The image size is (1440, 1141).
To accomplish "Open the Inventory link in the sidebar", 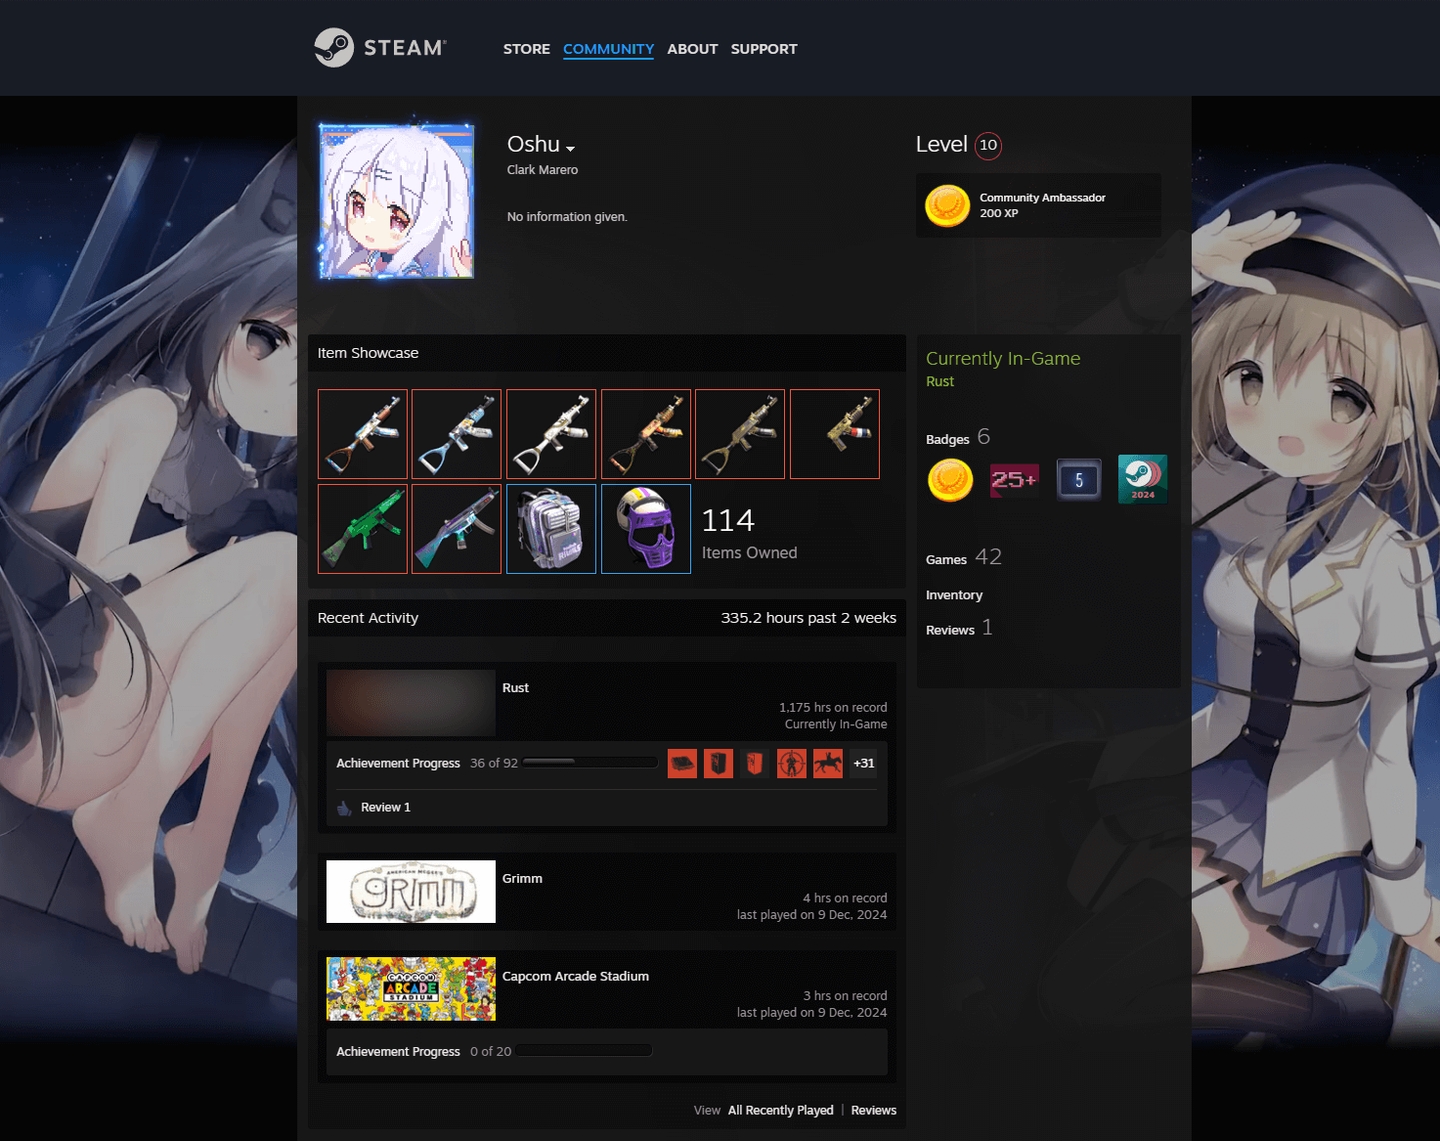I will tap(954, 595).
